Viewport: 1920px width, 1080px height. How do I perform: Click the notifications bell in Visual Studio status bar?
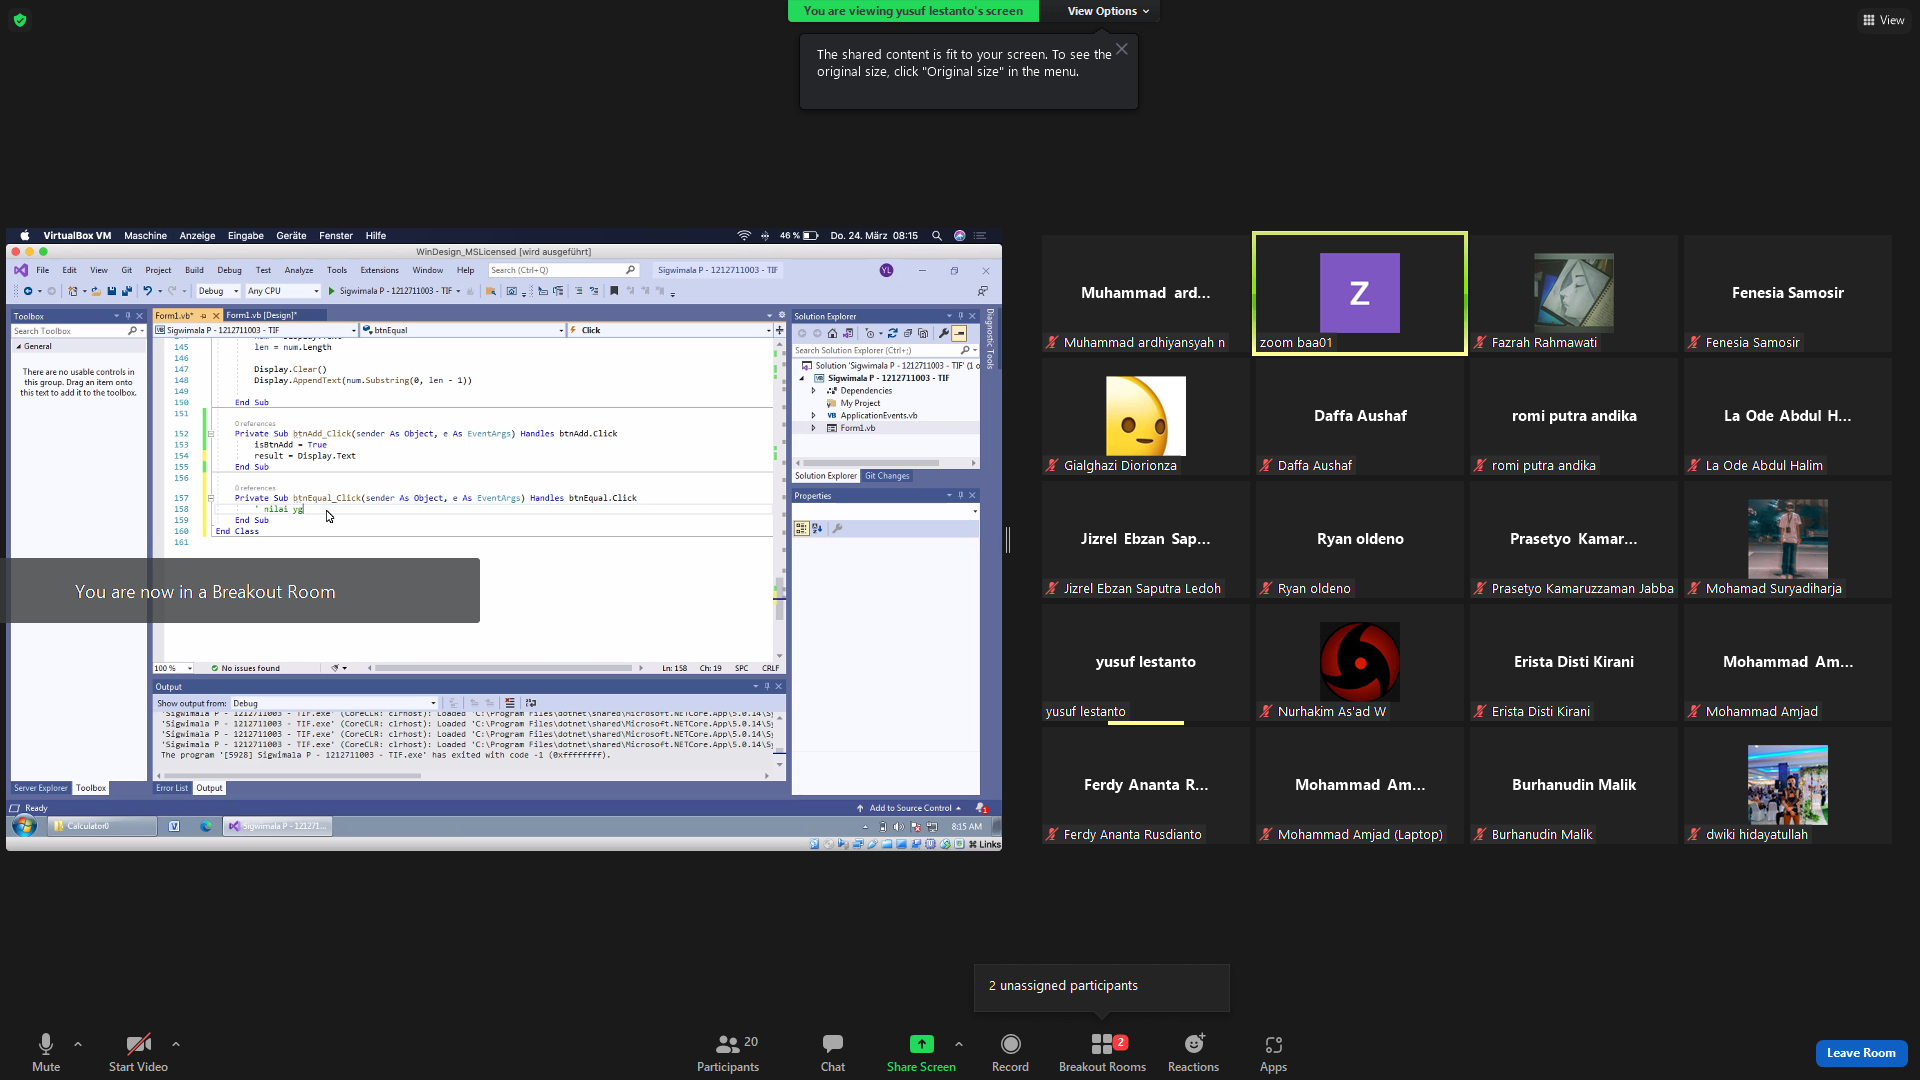point(981,808)
